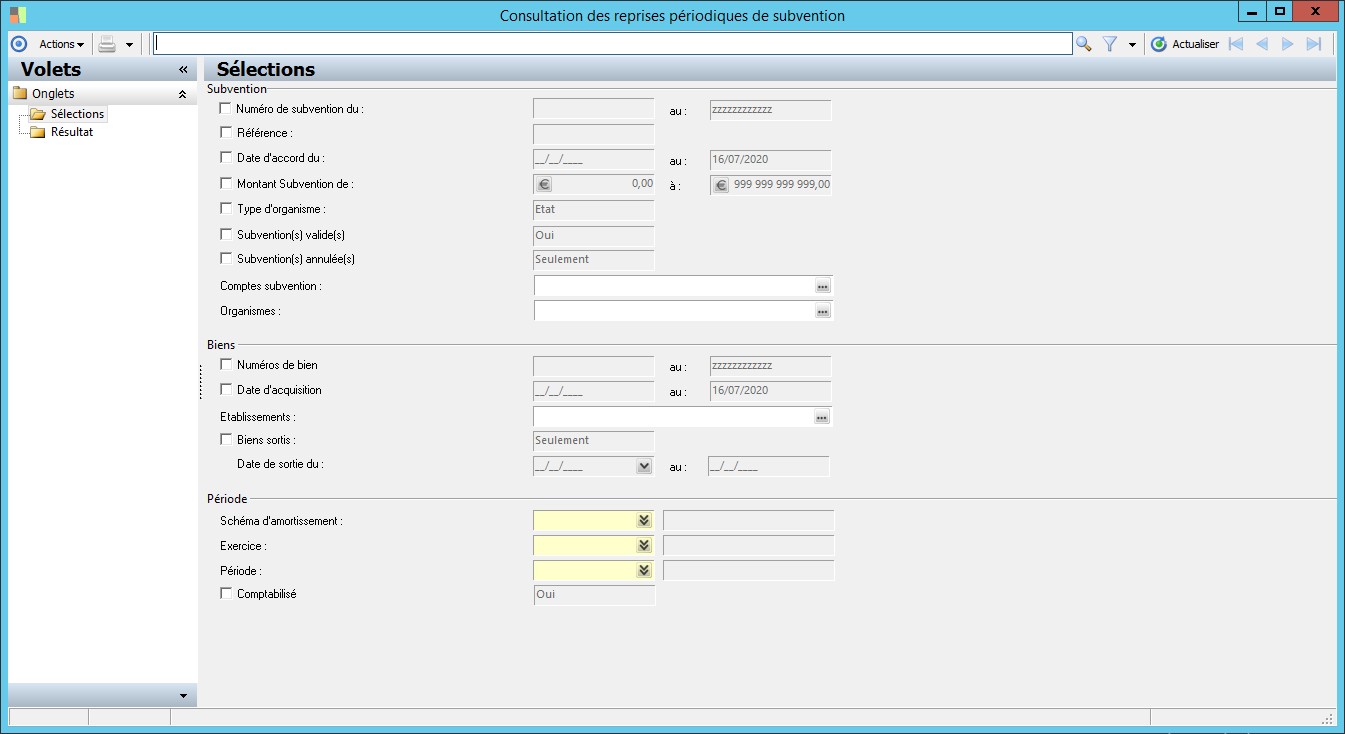Image resolution: width=1345 pixels, height=734 pixels.
Task: Tick the Référence checkbox
Action: point(226,132)
